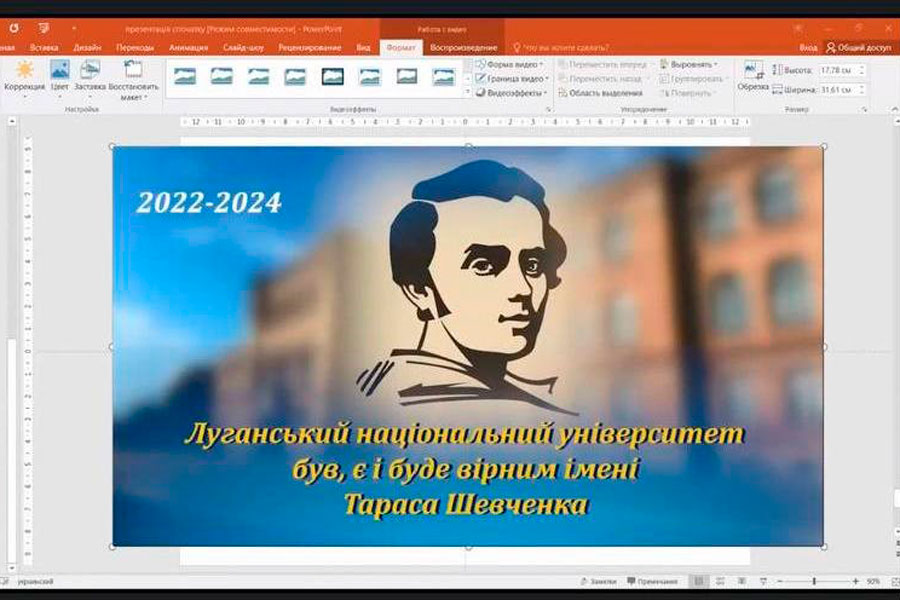This screenshot has width=900, height=600.
Task: Open the Размер group dialog launcher
Action: (x=864, y=109)
